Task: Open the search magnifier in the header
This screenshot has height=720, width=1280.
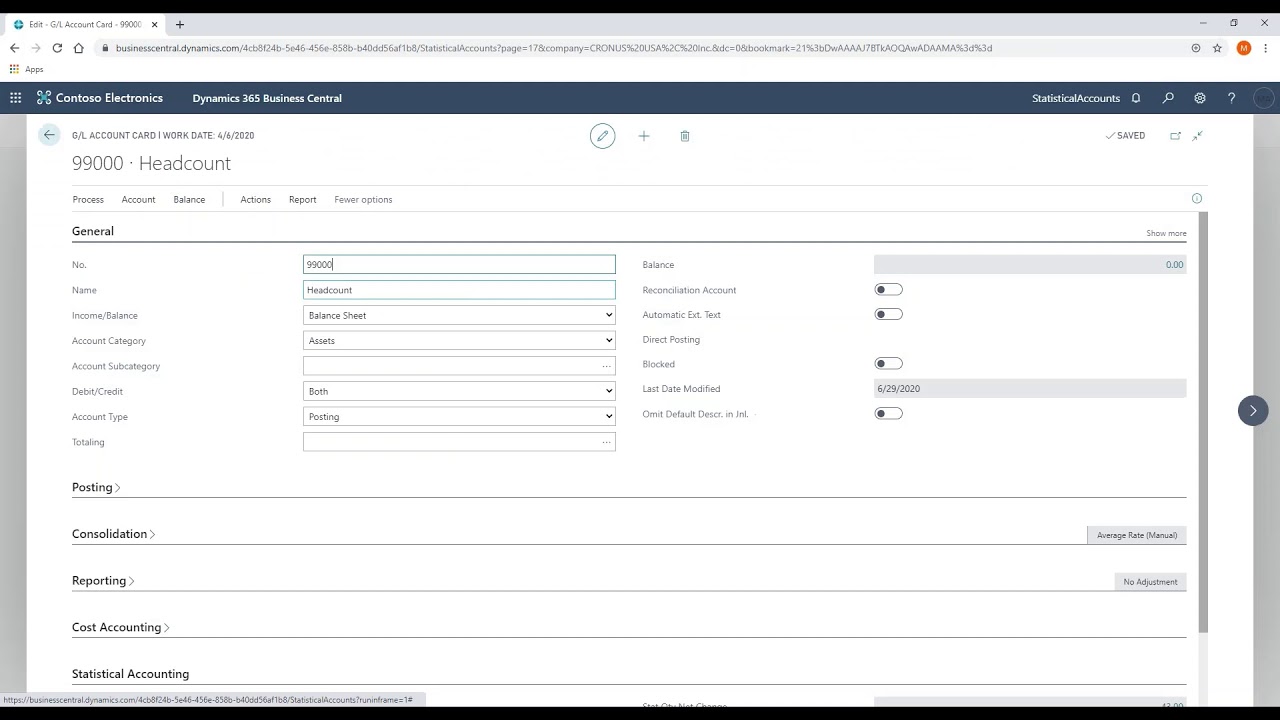Action: click(x=1168, y=98)
